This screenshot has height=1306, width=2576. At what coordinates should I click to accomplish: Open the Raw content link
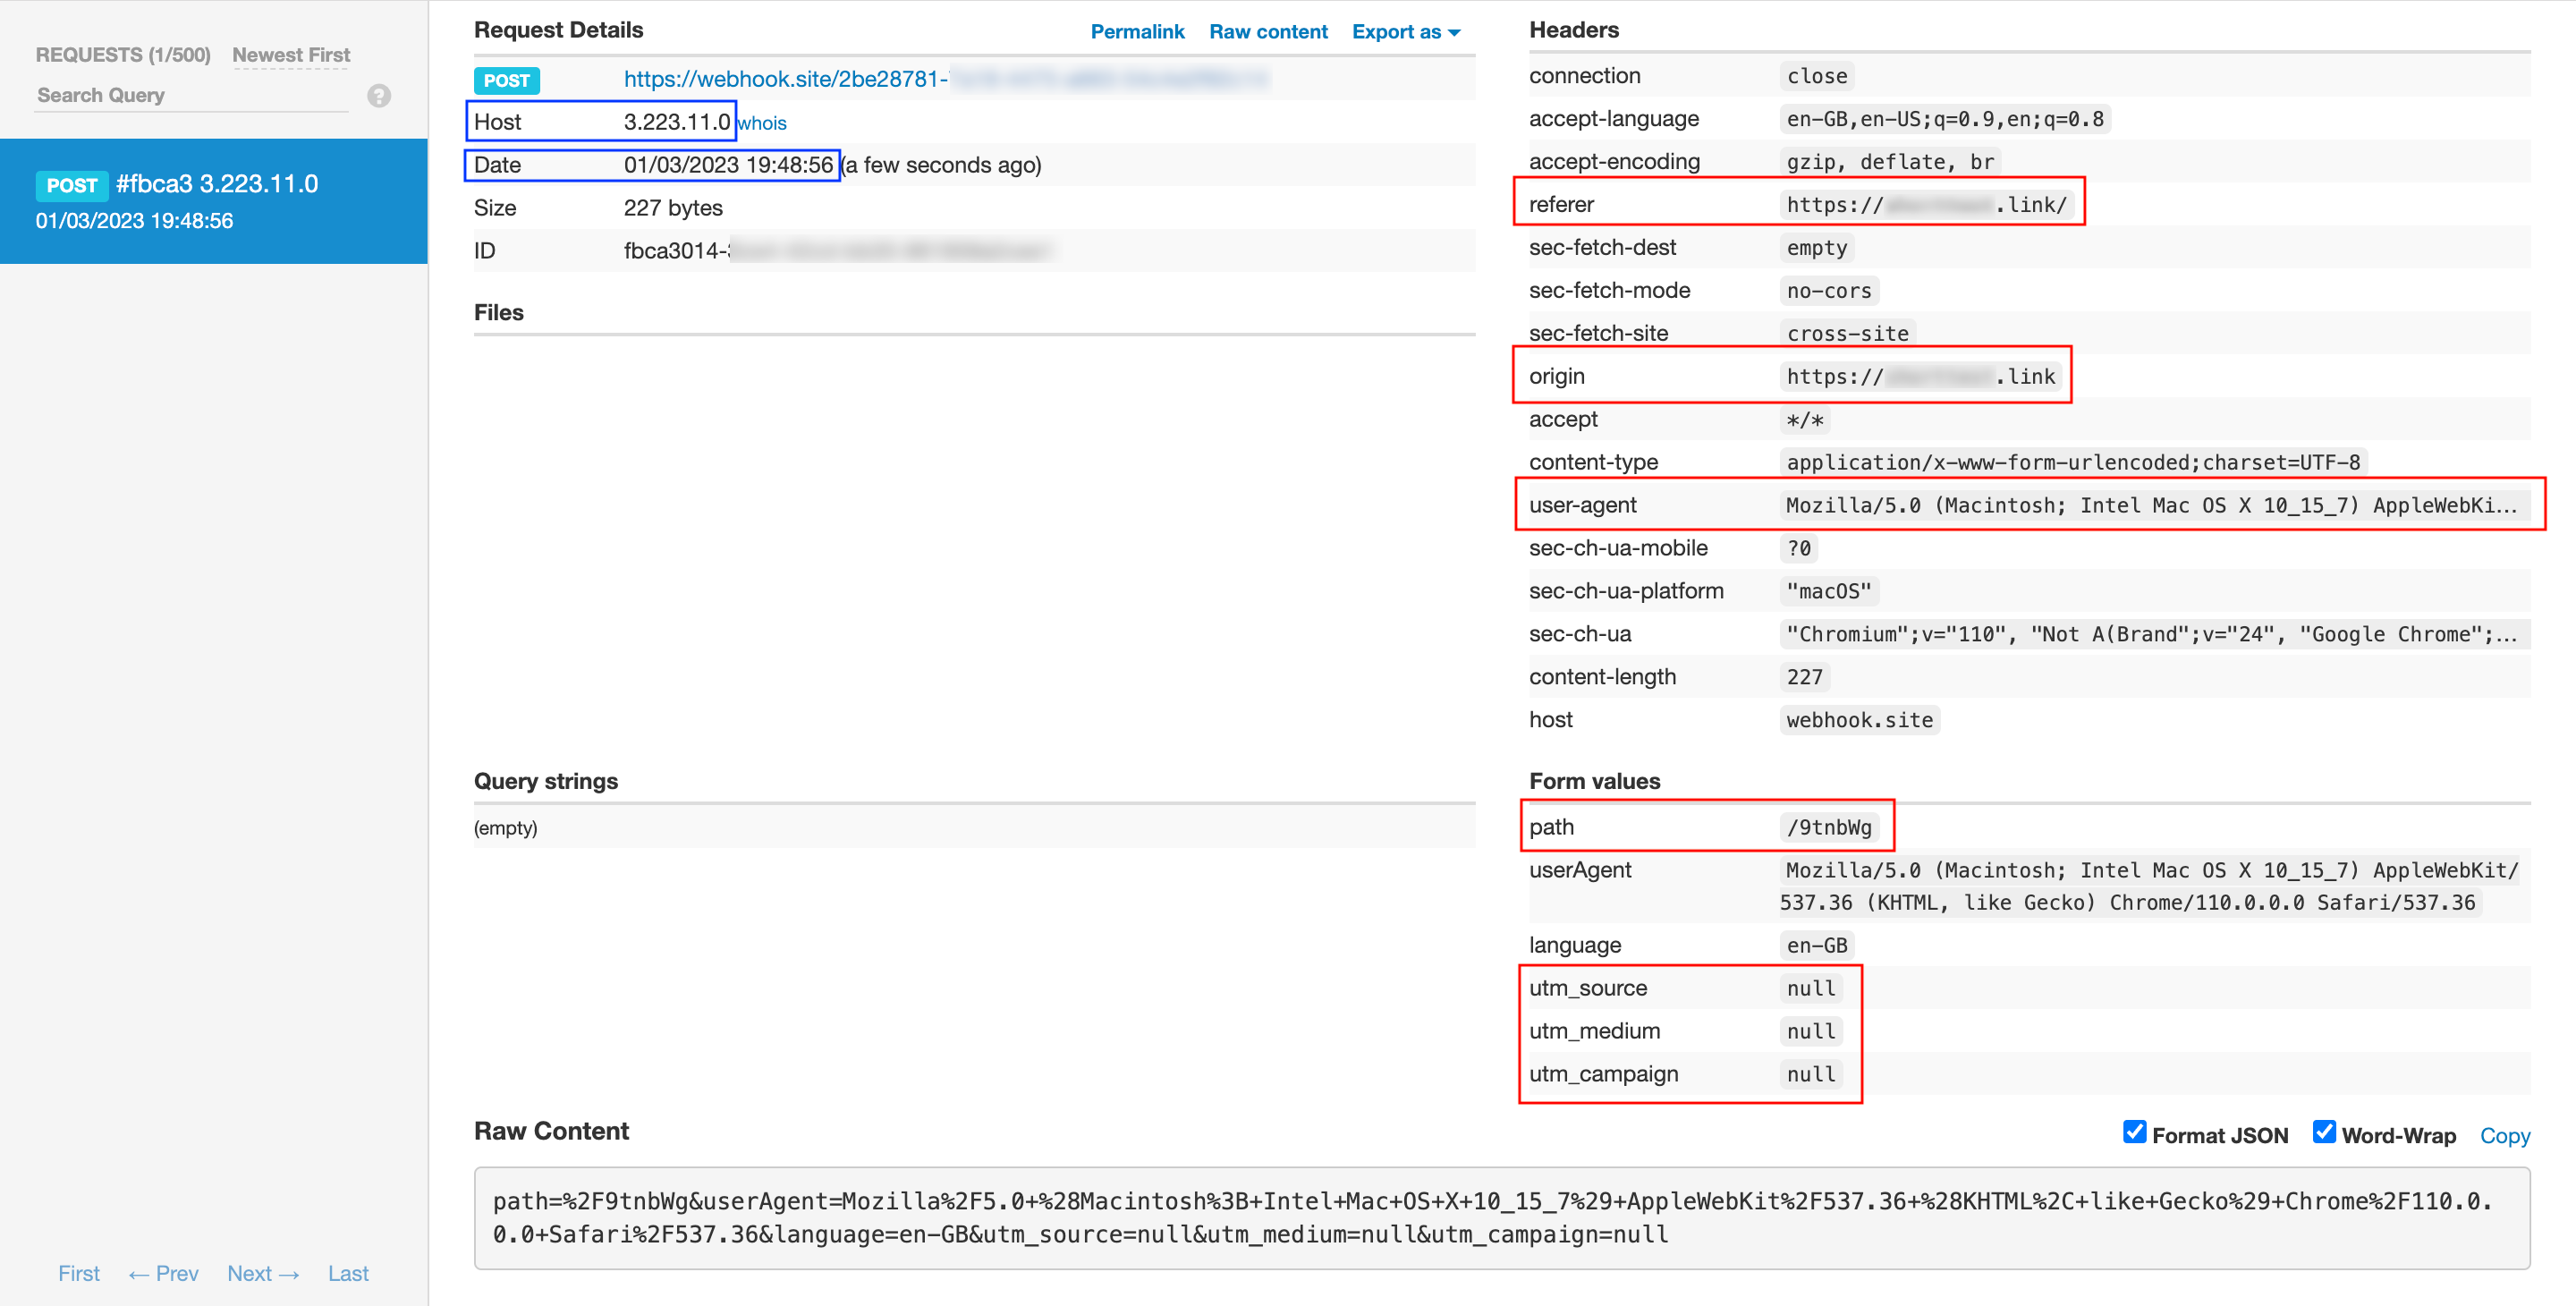tap(1267, 32)
